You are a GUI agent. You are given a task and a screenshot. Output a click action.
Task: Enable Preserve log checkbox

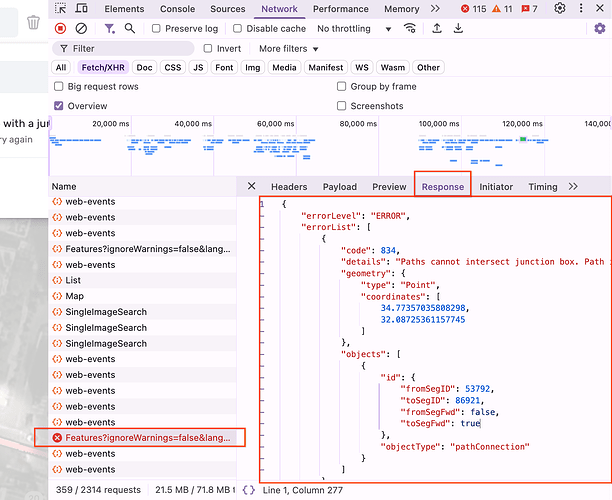(156, 28)
